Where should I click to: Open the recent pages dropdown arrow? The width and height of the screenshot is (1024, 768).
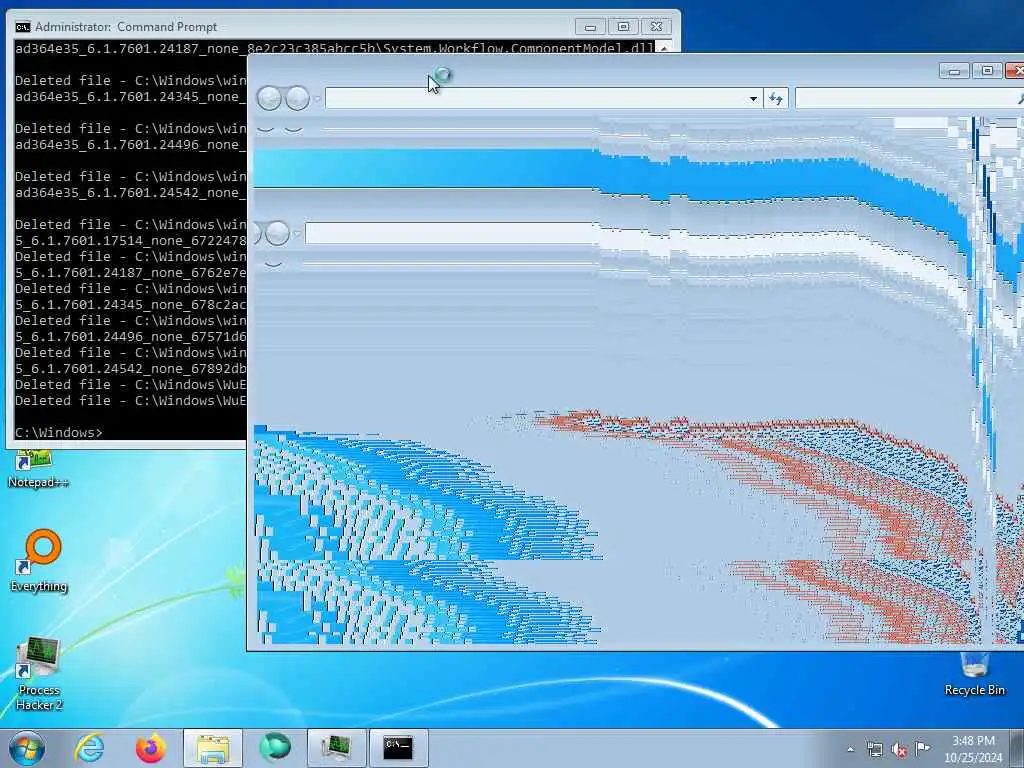click(x=317, y=99)
